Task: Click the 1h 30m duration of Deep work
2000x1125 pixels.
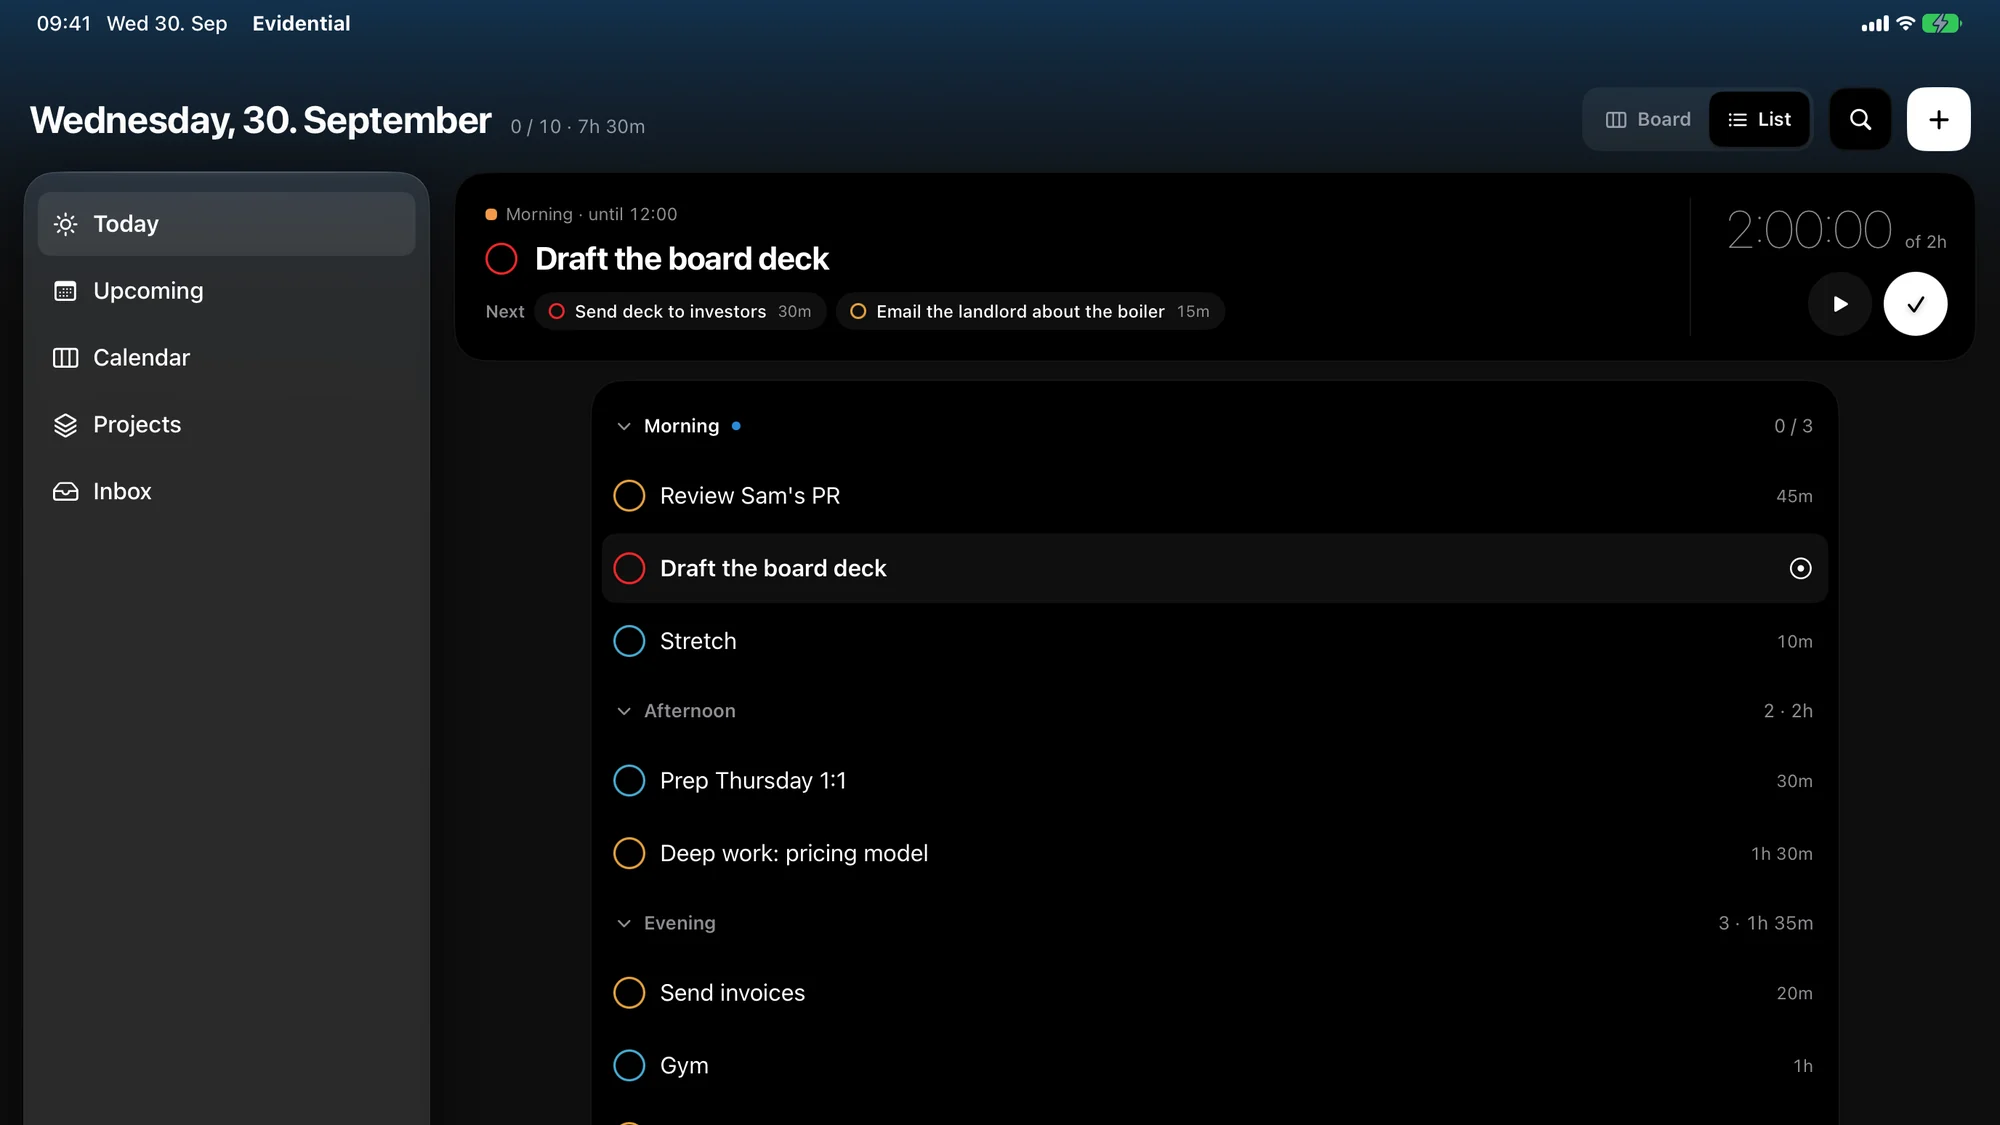Action: point(1781,854)
